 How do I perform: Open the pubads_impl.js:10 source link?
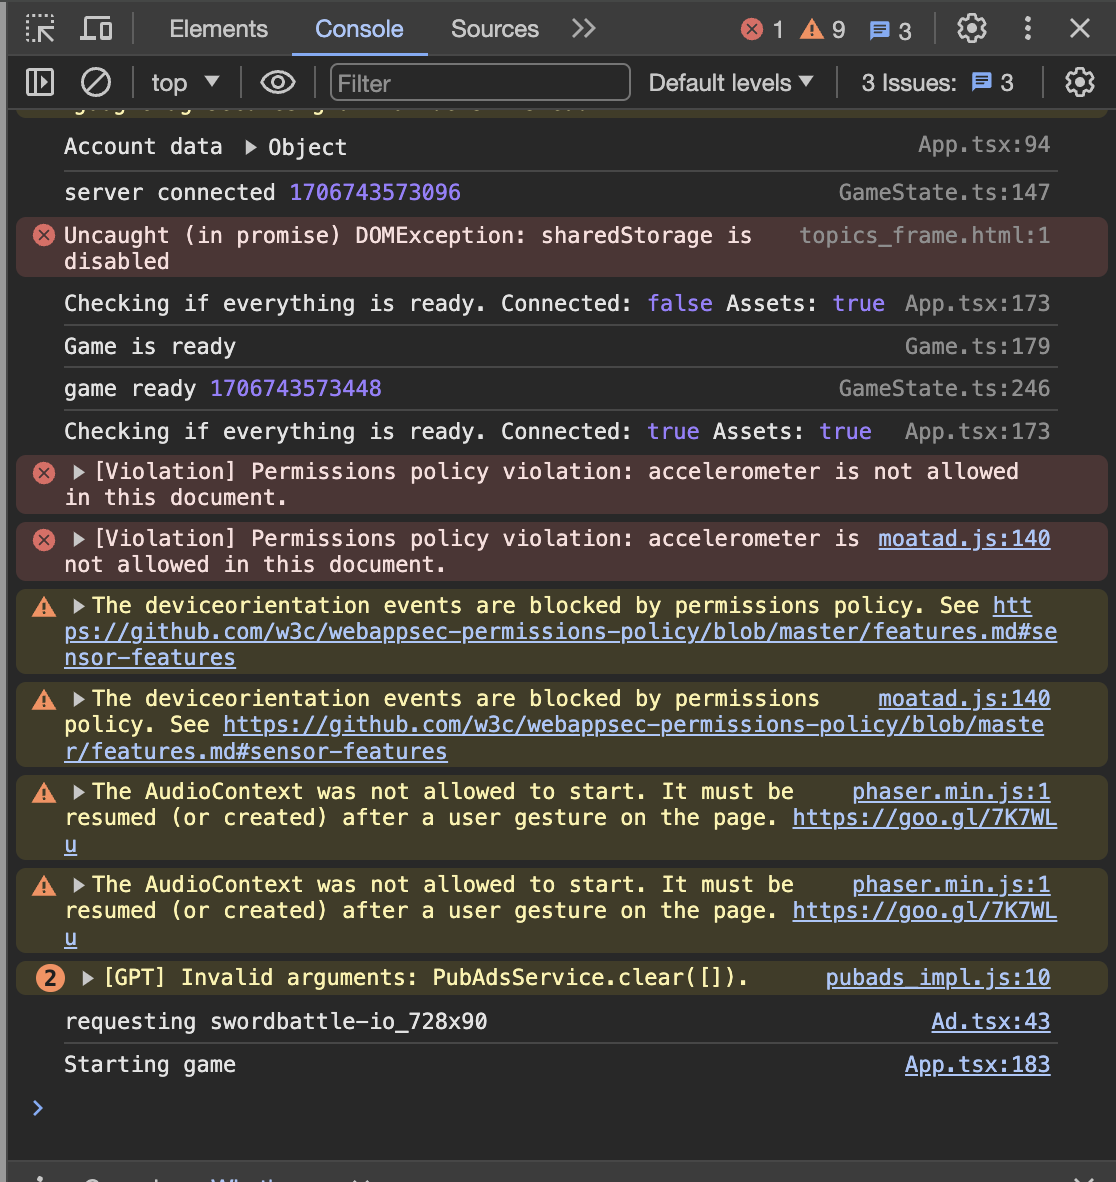click(x=937, y=978)
